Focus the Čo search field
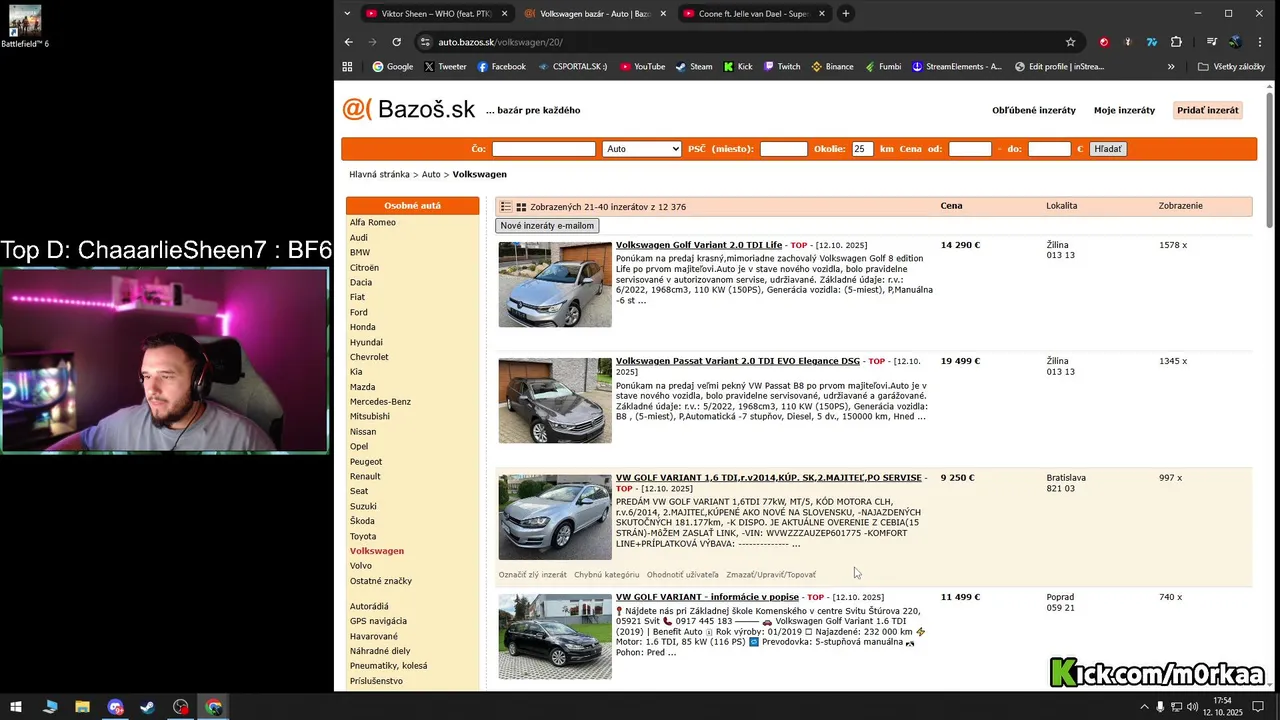This screenshot has height=720, width=1280. [x=543, y=149]
